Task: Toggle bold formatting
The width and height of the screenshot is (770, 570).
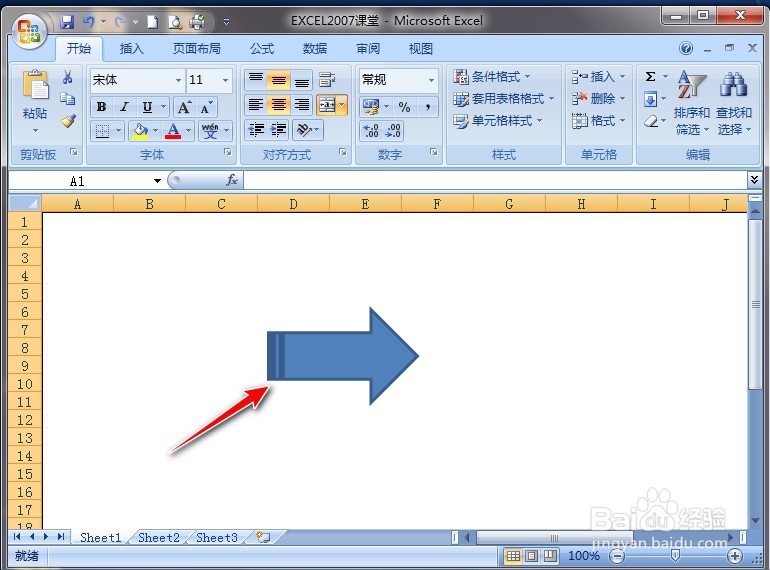Action: [102, 107]
